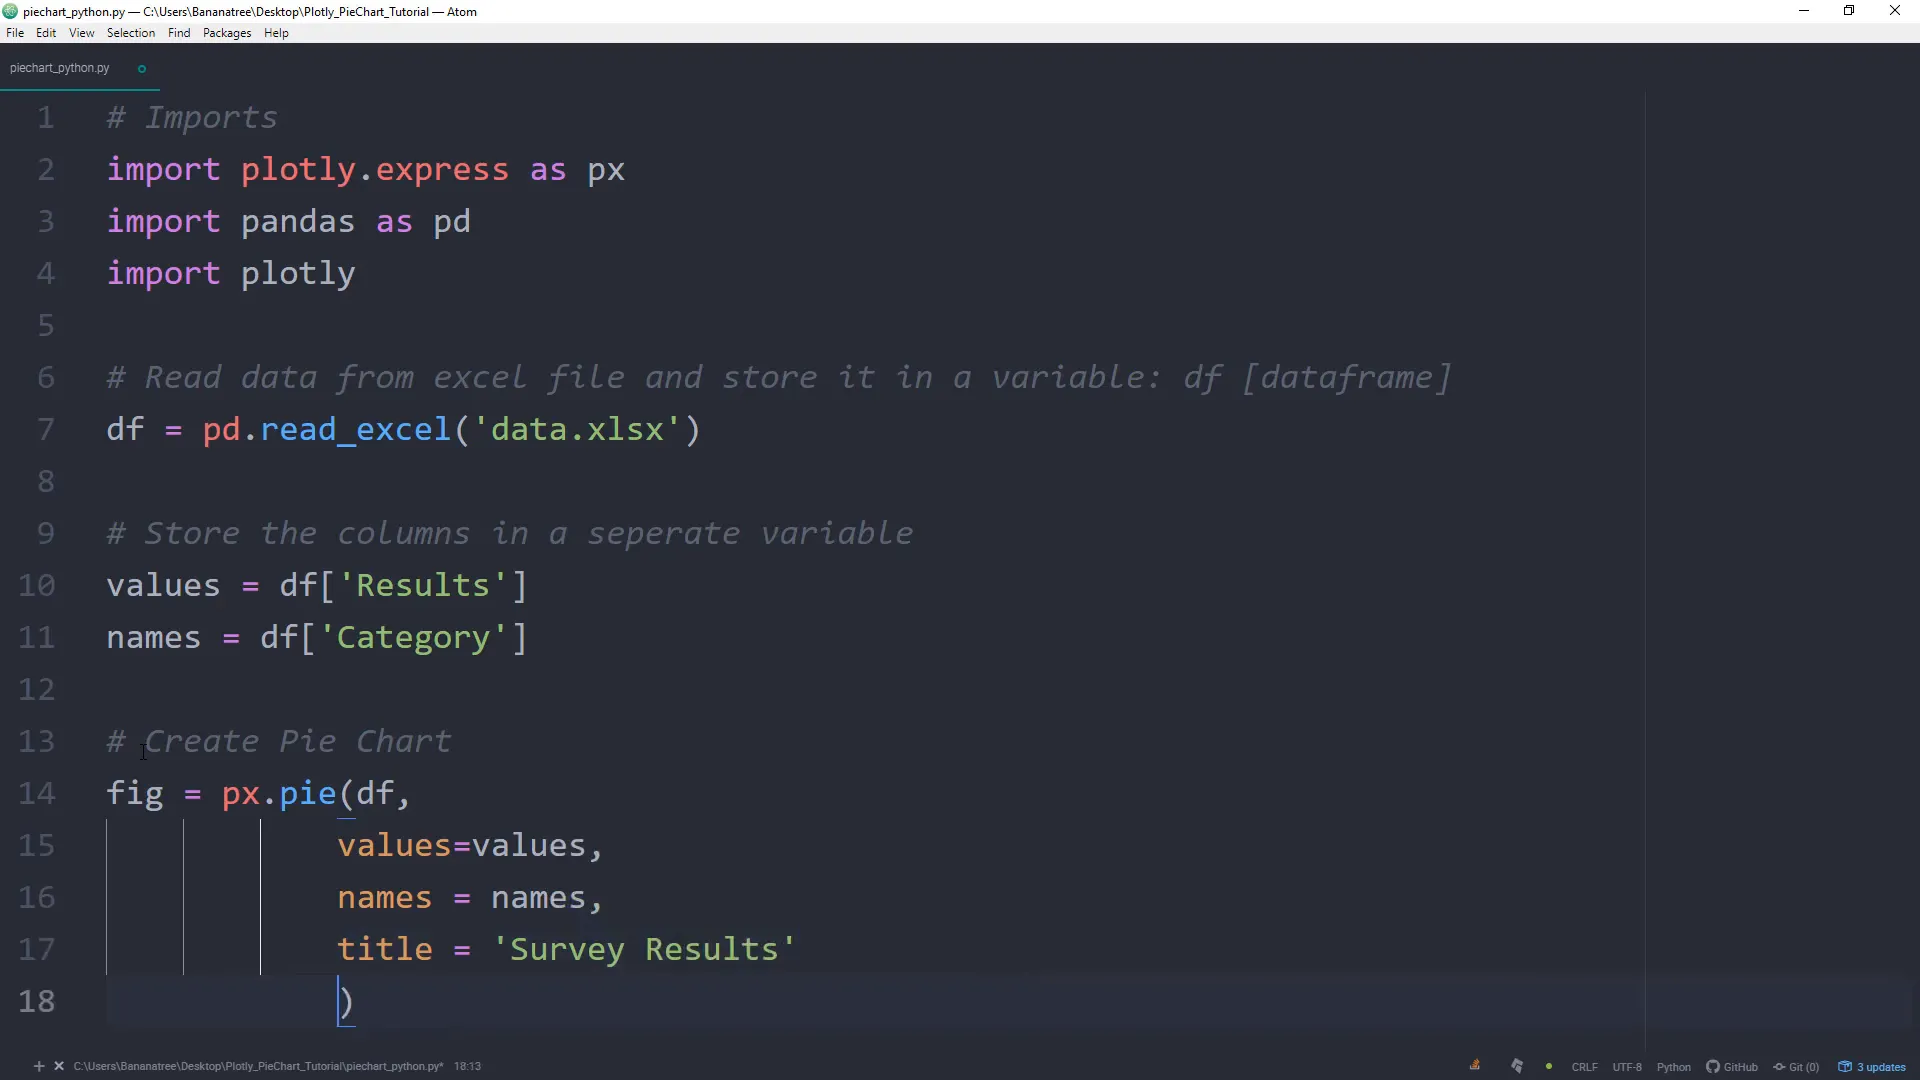The width and height of the screenshot is (1920, 1080).
Task: Open the File menu
Action: click(15, 33)
